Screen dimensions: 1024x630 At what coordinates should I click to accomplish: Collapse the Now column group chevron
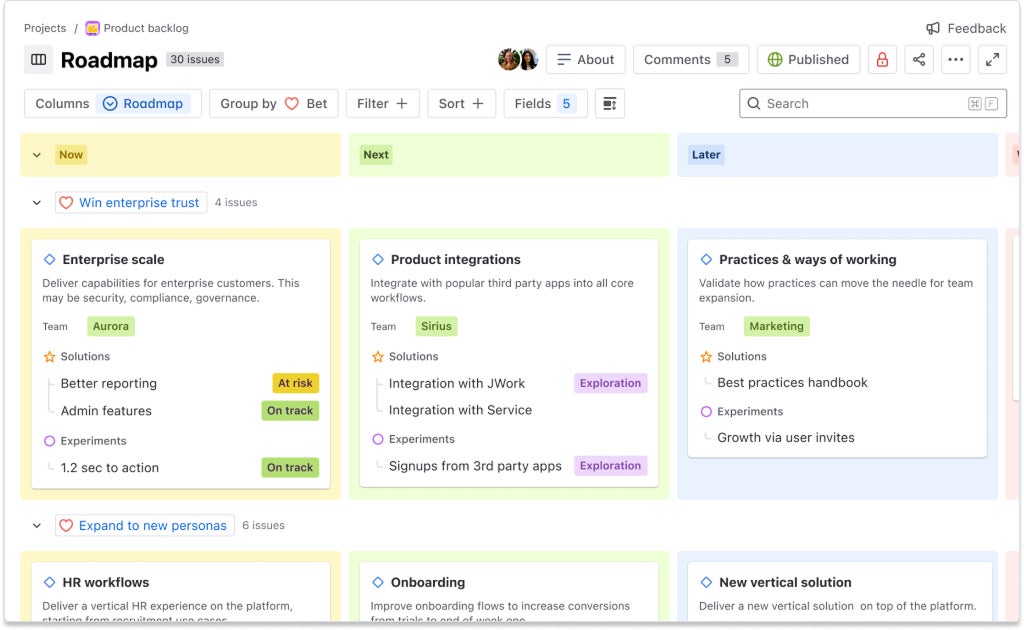[37, 155]
